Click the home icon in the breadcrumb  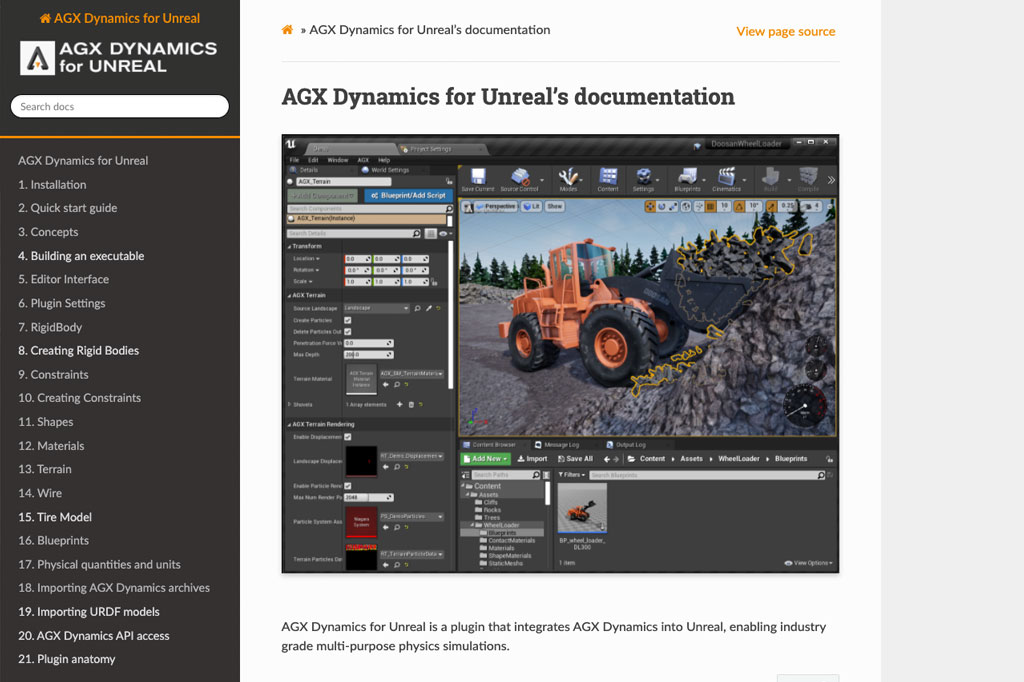coord(287,29)
